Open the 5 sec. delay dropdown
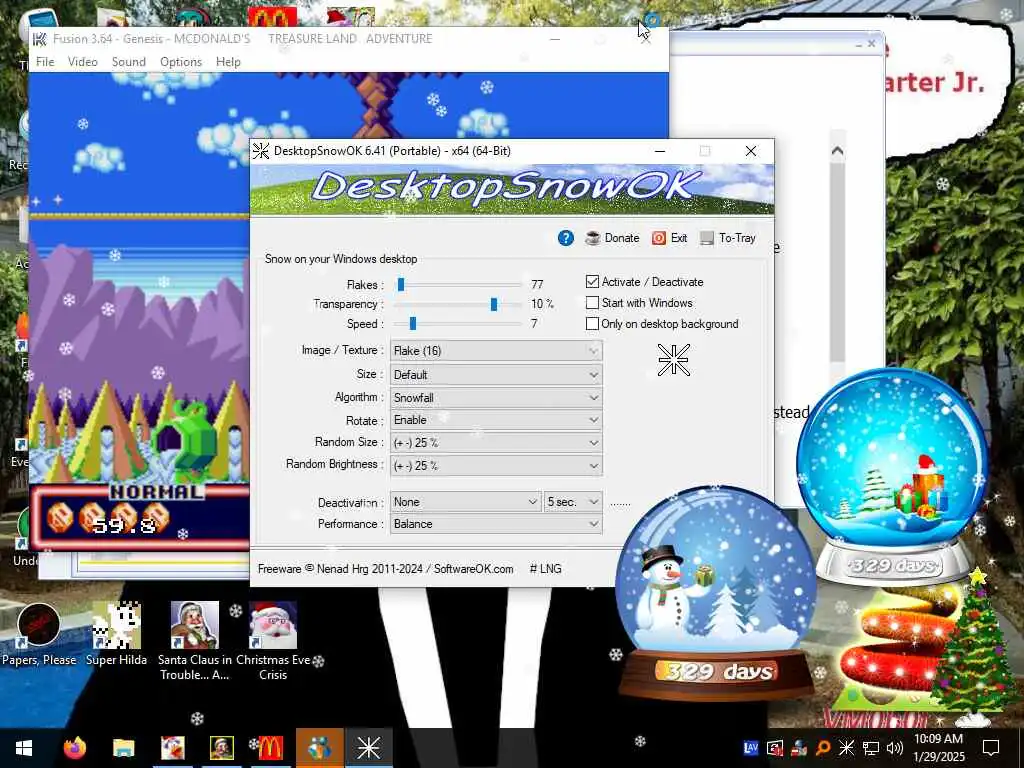 573,502
